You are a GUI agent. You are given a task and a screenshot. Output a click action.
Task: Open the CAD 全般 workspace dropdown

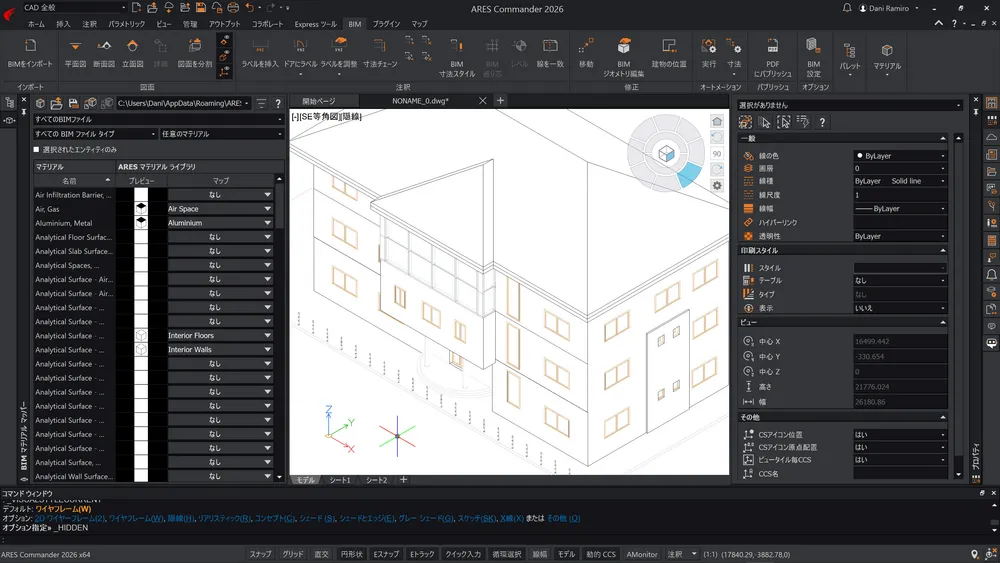[x=74, y=8]
